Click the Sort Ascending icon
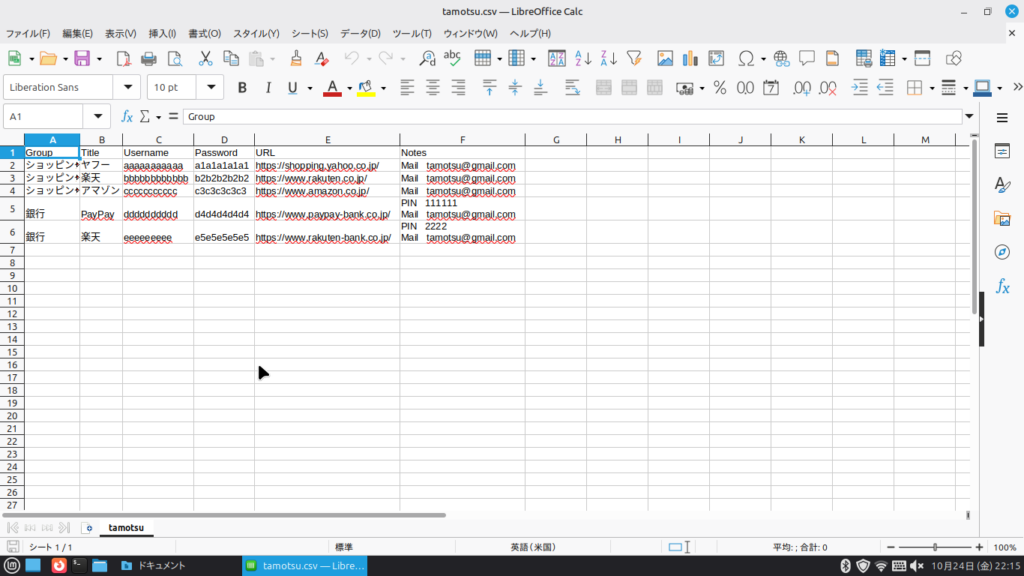 [x=584, y=58]
